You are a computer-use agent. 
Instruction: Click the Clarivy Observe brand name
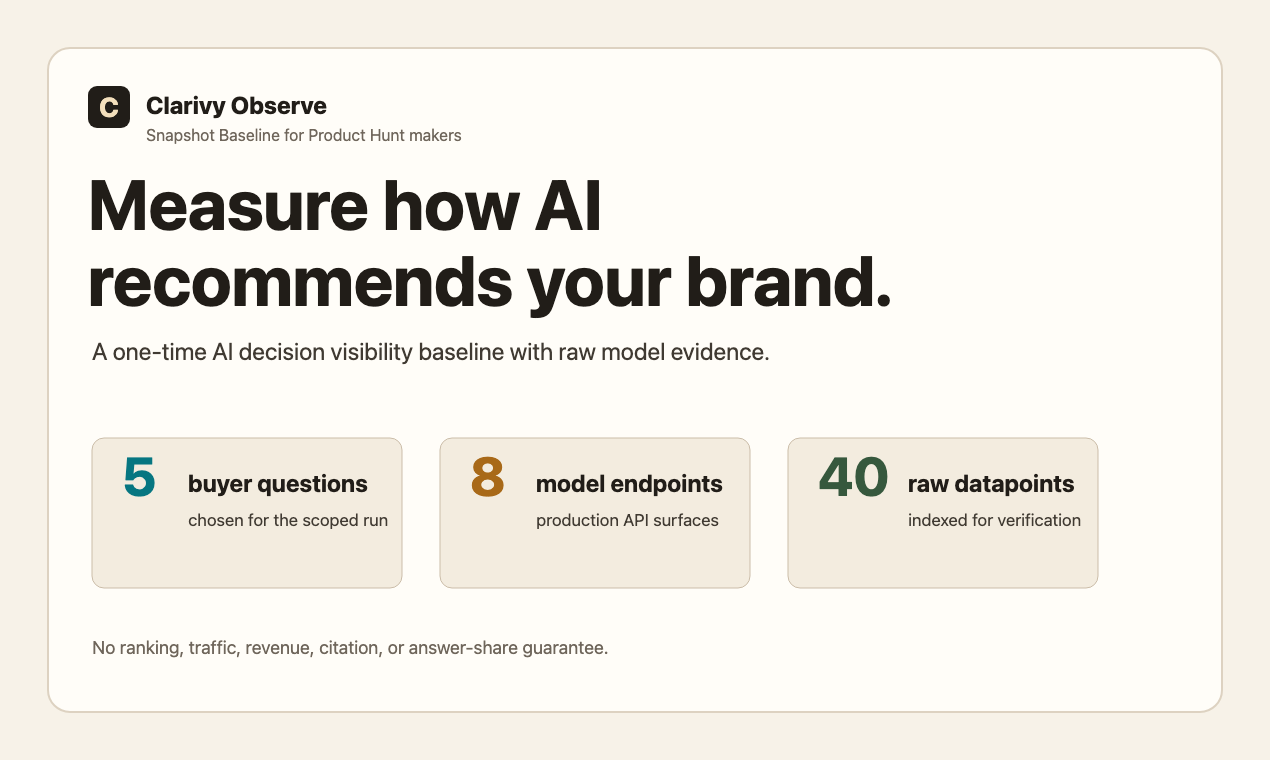(236, 106)
